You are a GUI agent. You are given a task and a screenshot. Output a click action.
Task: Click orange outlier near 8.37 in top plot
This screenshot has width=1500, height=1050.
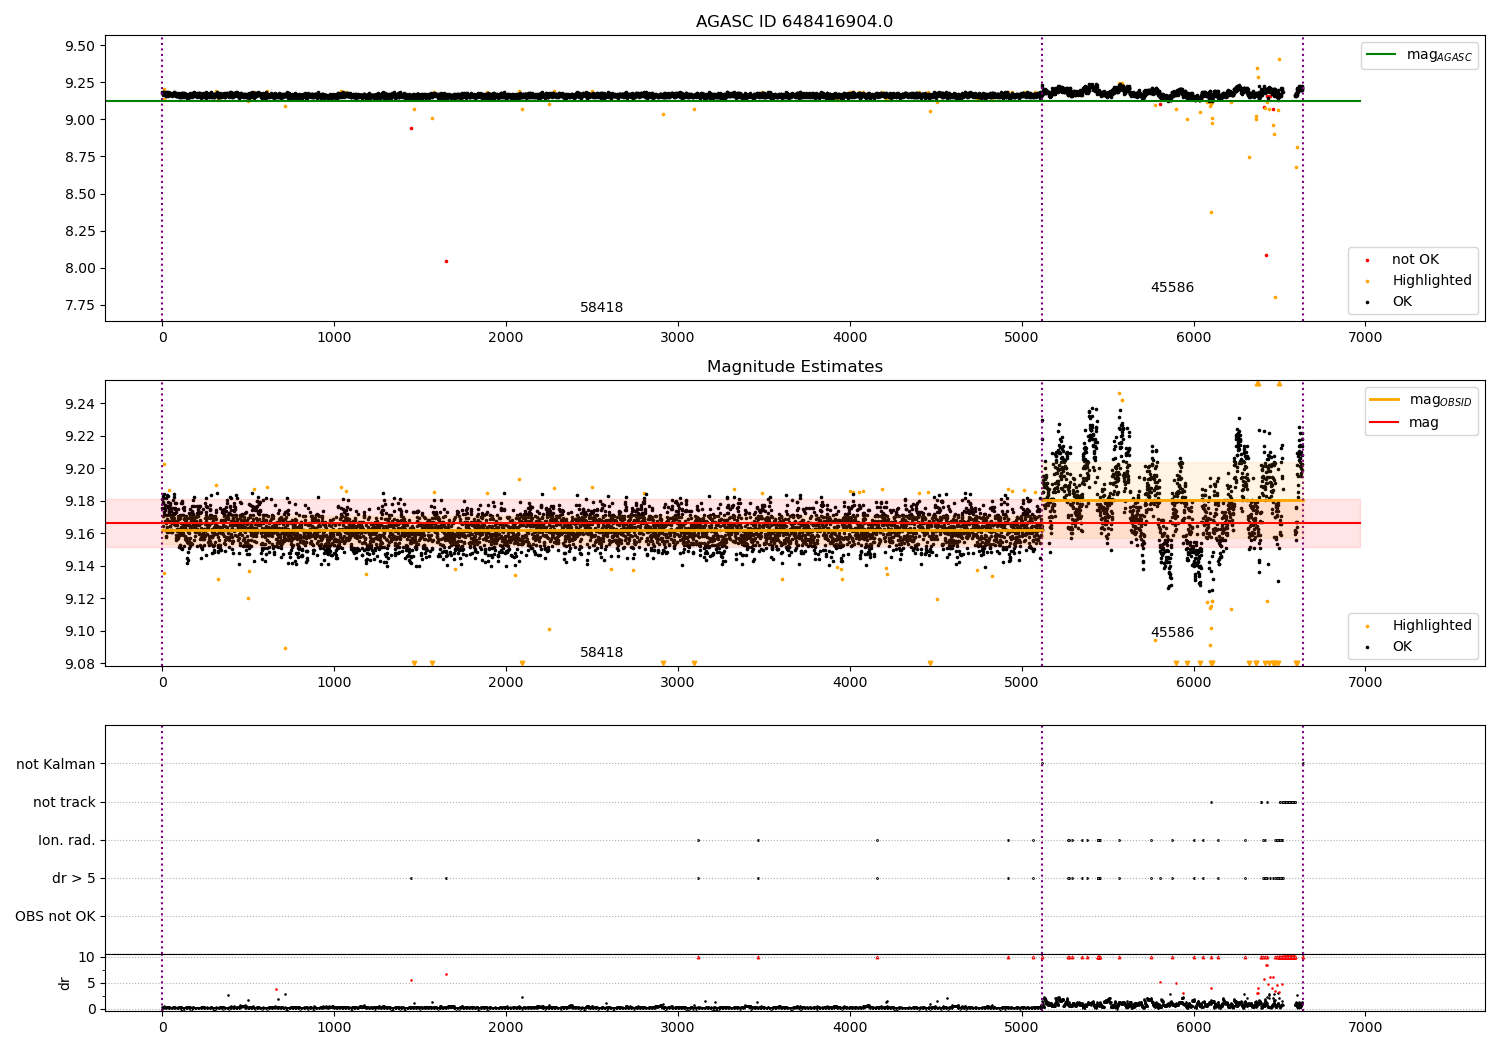click(1211, 212)
